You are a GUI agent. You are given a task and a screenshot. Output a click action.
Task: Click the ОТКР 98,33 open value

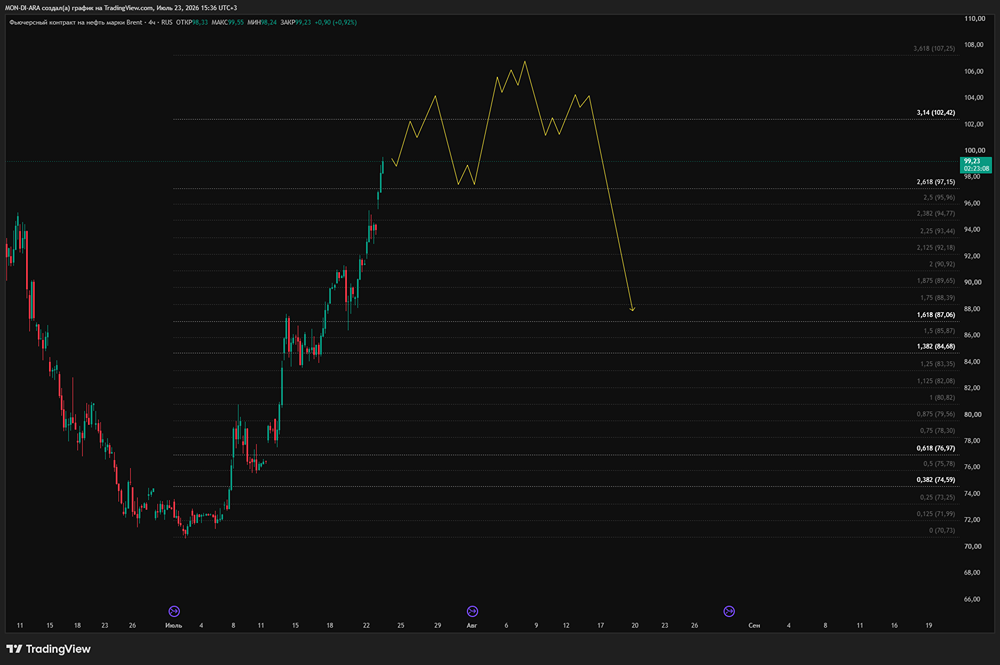pyautogui.click(x=192, y=22)
